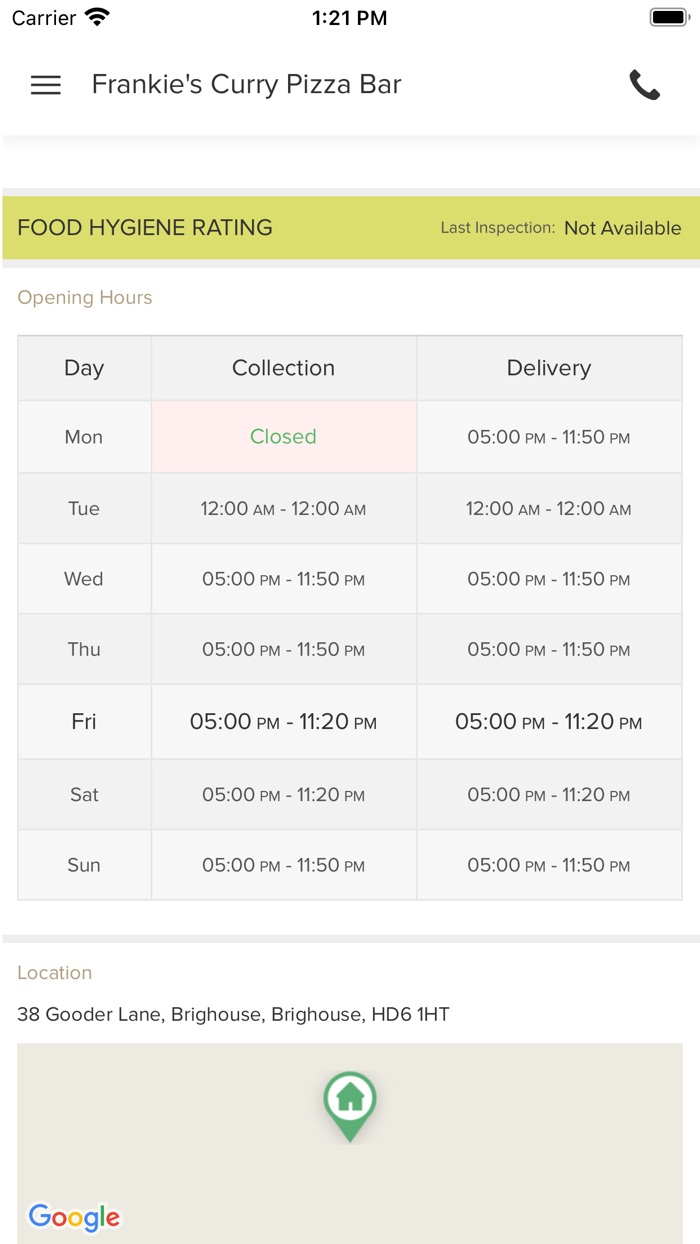The height and width of the screenshot is (1244, 700).
Task: Tap Tuesday's delivery hours cell
Action: click(549, 509)
